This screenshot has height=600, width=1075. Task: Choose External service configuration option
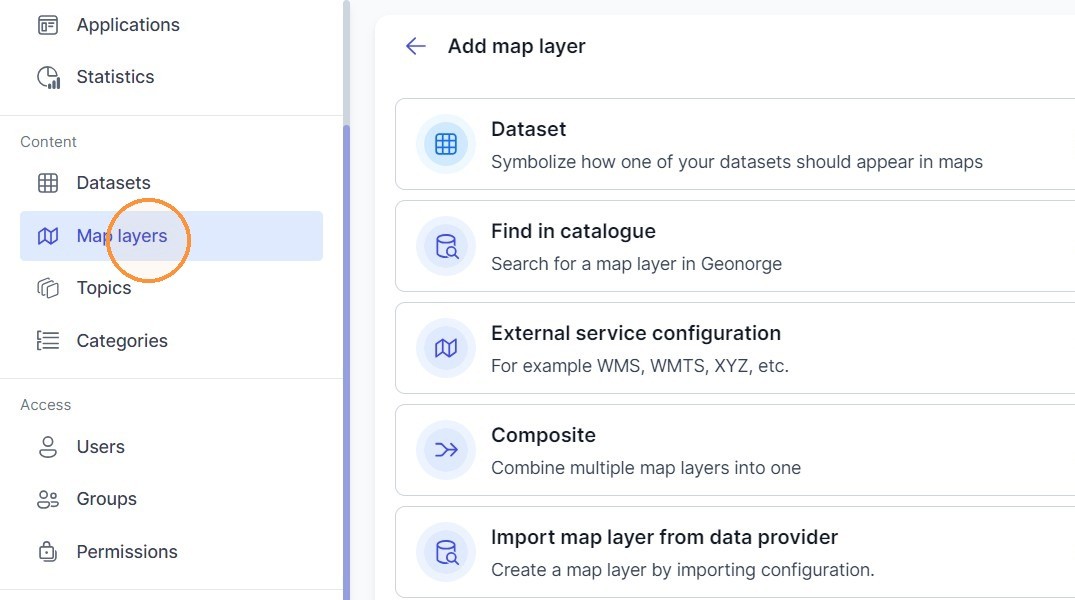click(735, 348)
